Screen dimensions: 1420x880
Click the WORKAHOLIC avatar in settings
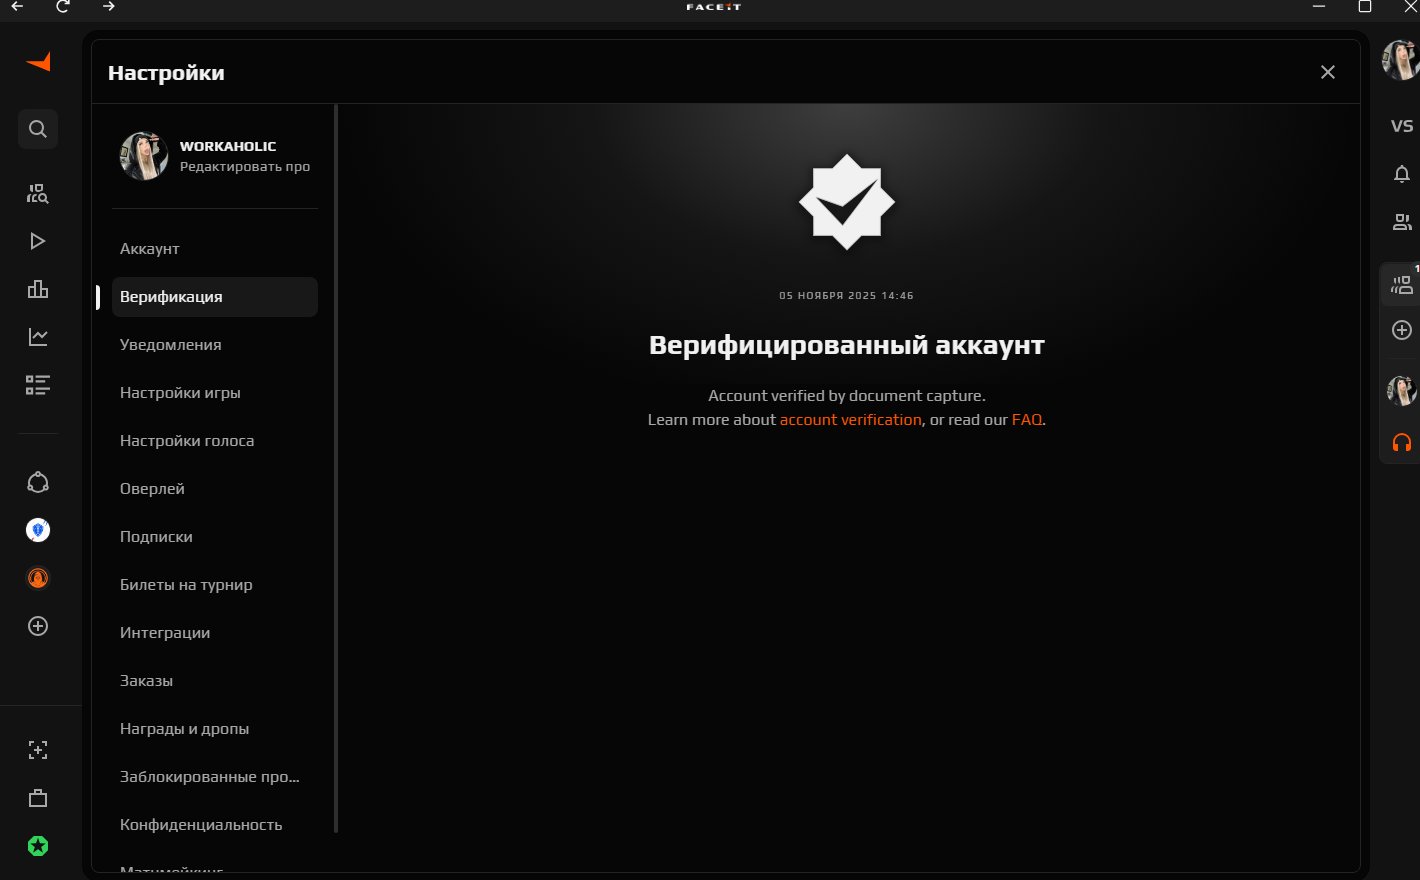pos(144,156)
